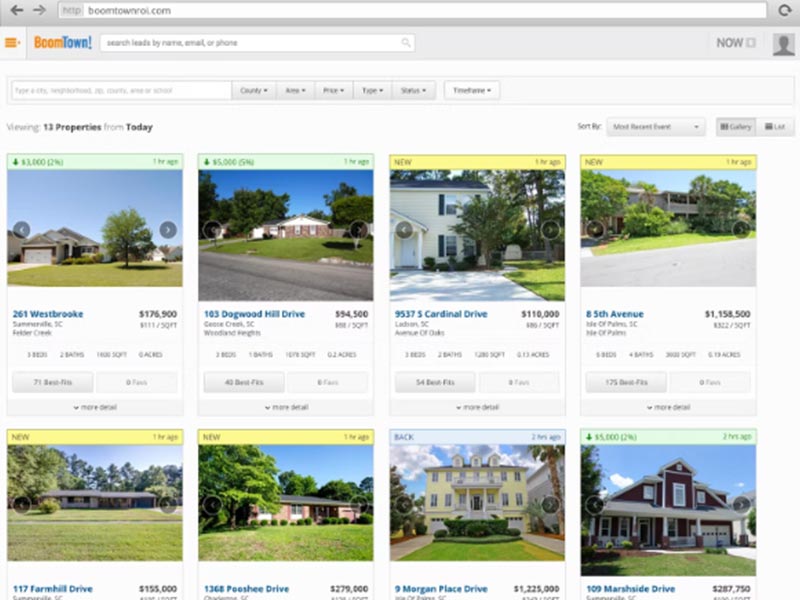Show next photo of 1368 Pooshee Drive

359,505
